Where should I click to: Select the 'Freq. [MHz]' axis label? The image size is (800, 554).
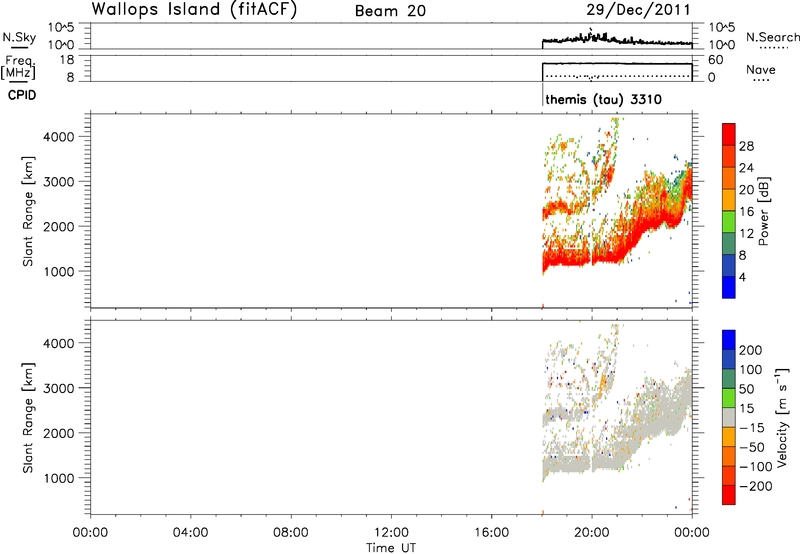(x=20, y=67)
